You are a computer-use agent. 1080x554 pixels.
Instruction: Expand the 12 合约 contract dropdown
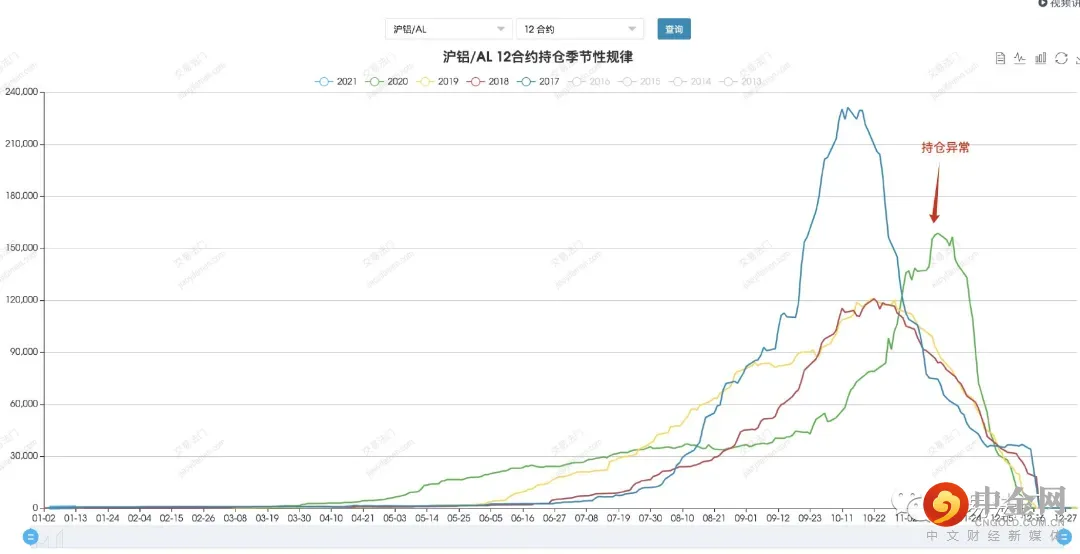coord(579,29)
